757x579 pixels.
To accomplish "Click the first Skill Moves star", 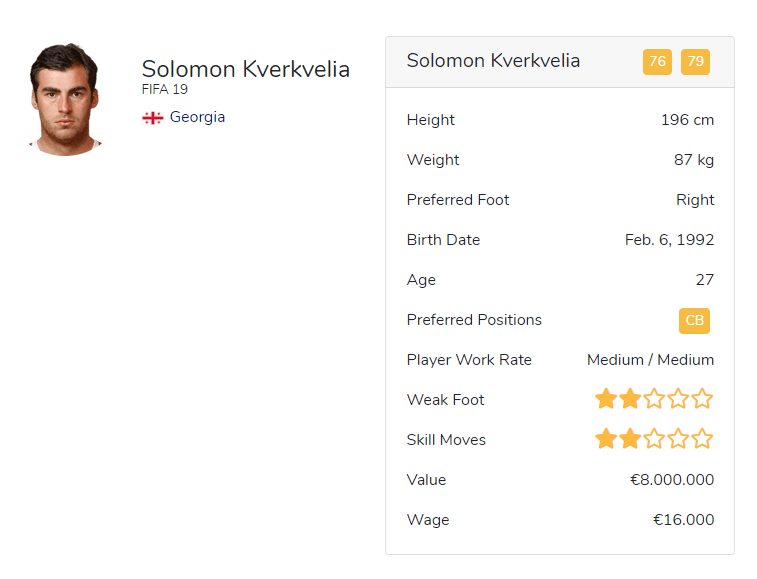I will coord(605,439).
